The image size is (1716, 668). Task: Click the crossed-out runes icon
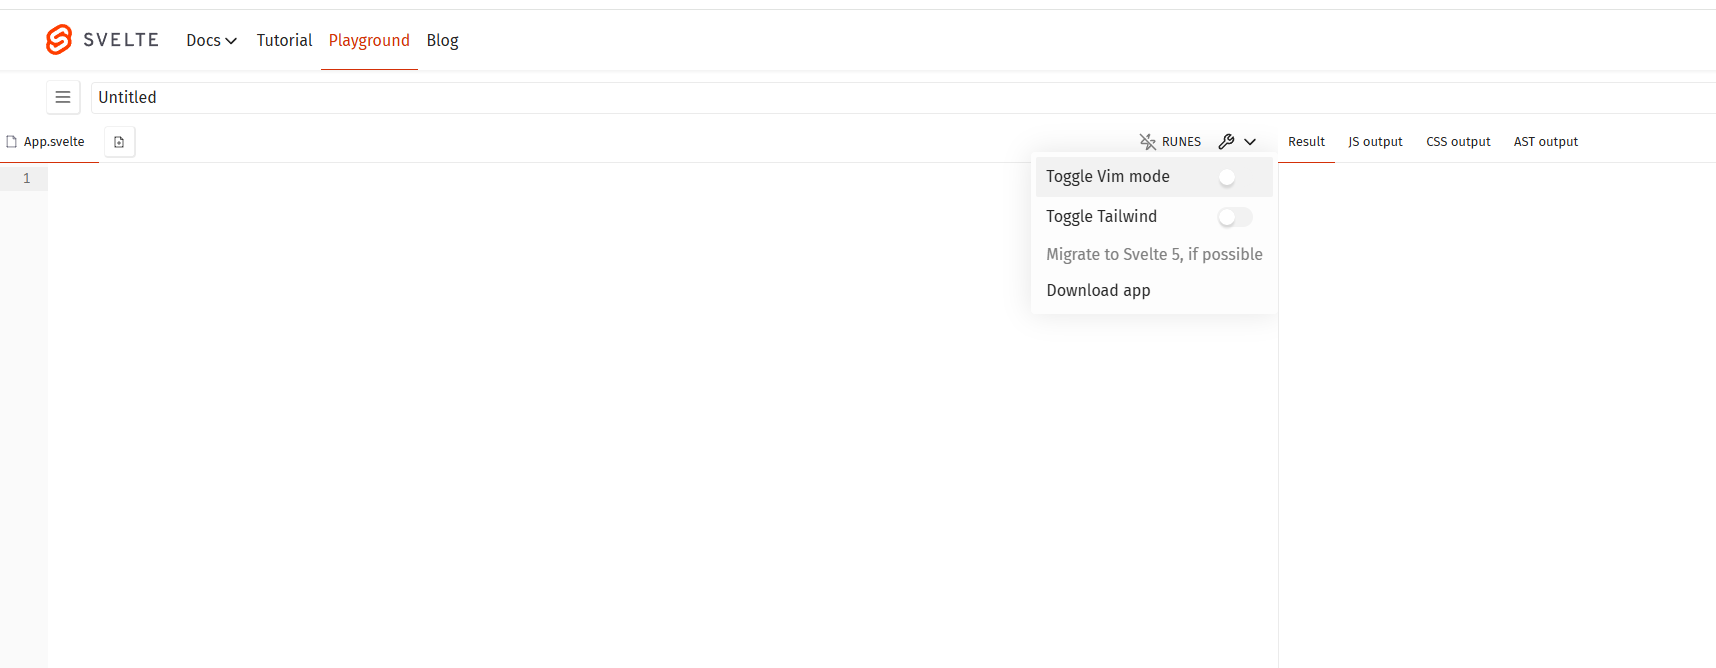pos(1147,142)
